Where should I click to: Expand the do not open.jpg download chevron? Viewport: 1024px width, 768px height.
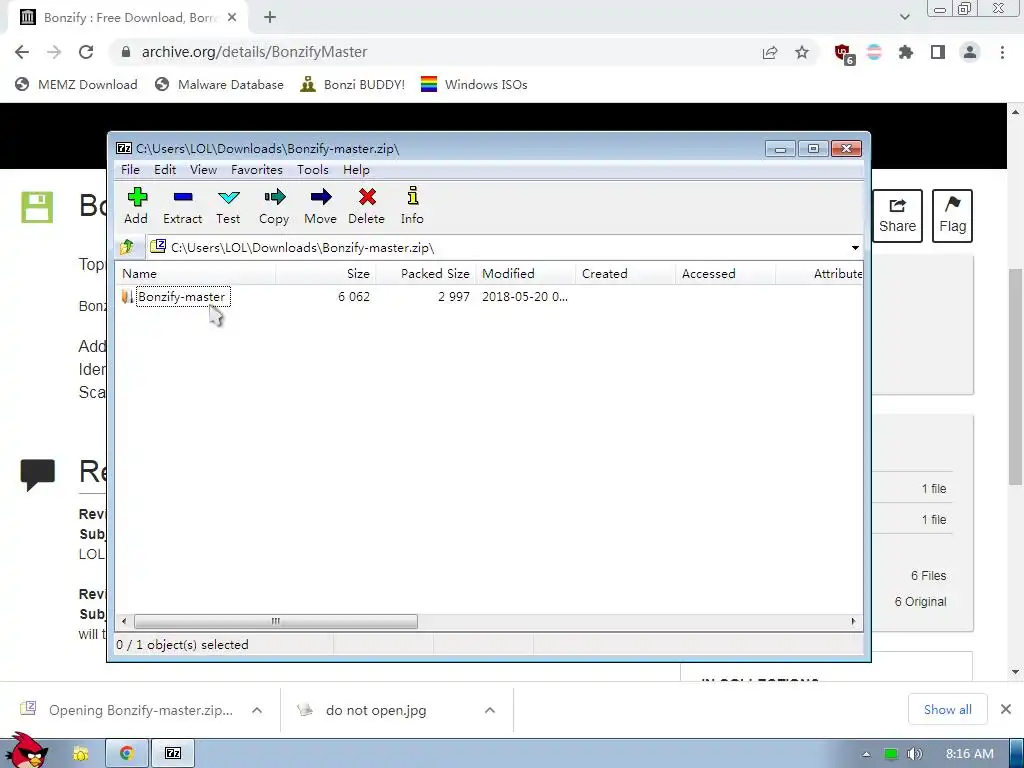click(490, 711)
